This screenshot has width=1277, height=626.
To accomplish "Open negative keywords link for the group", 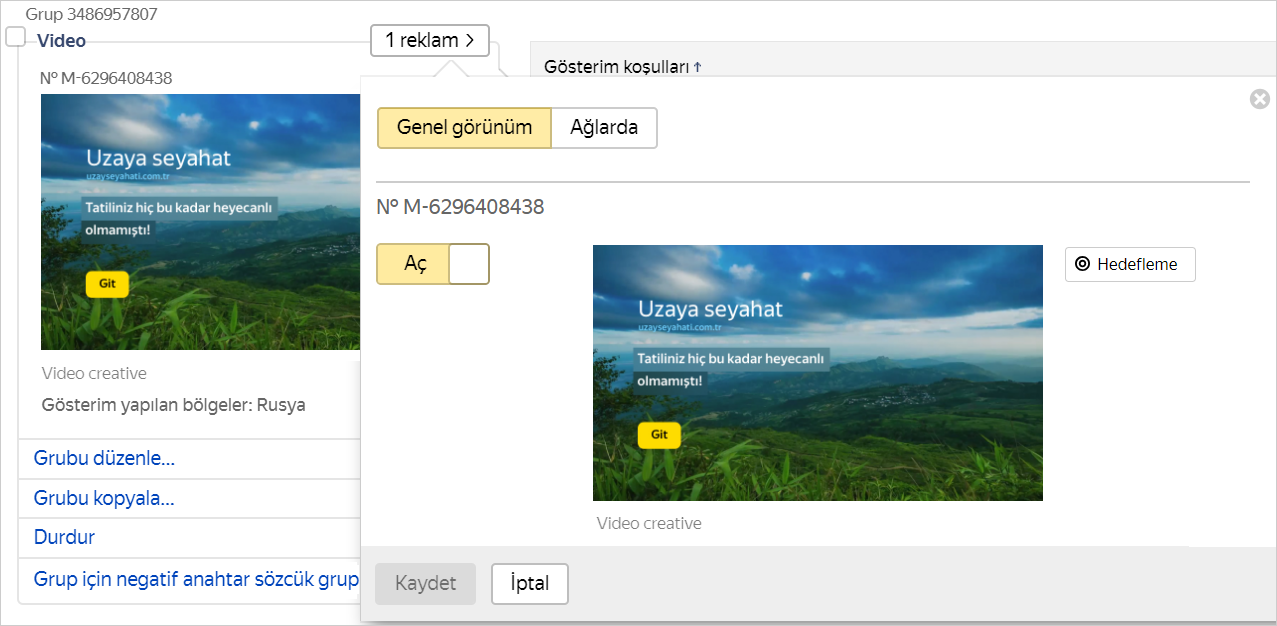I will 196,578.
